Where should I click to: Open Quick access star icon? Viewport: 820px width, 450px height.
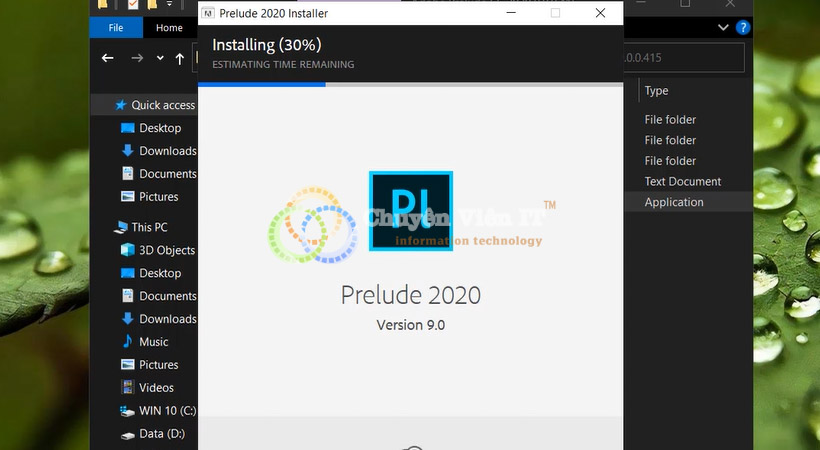[121, 105]
